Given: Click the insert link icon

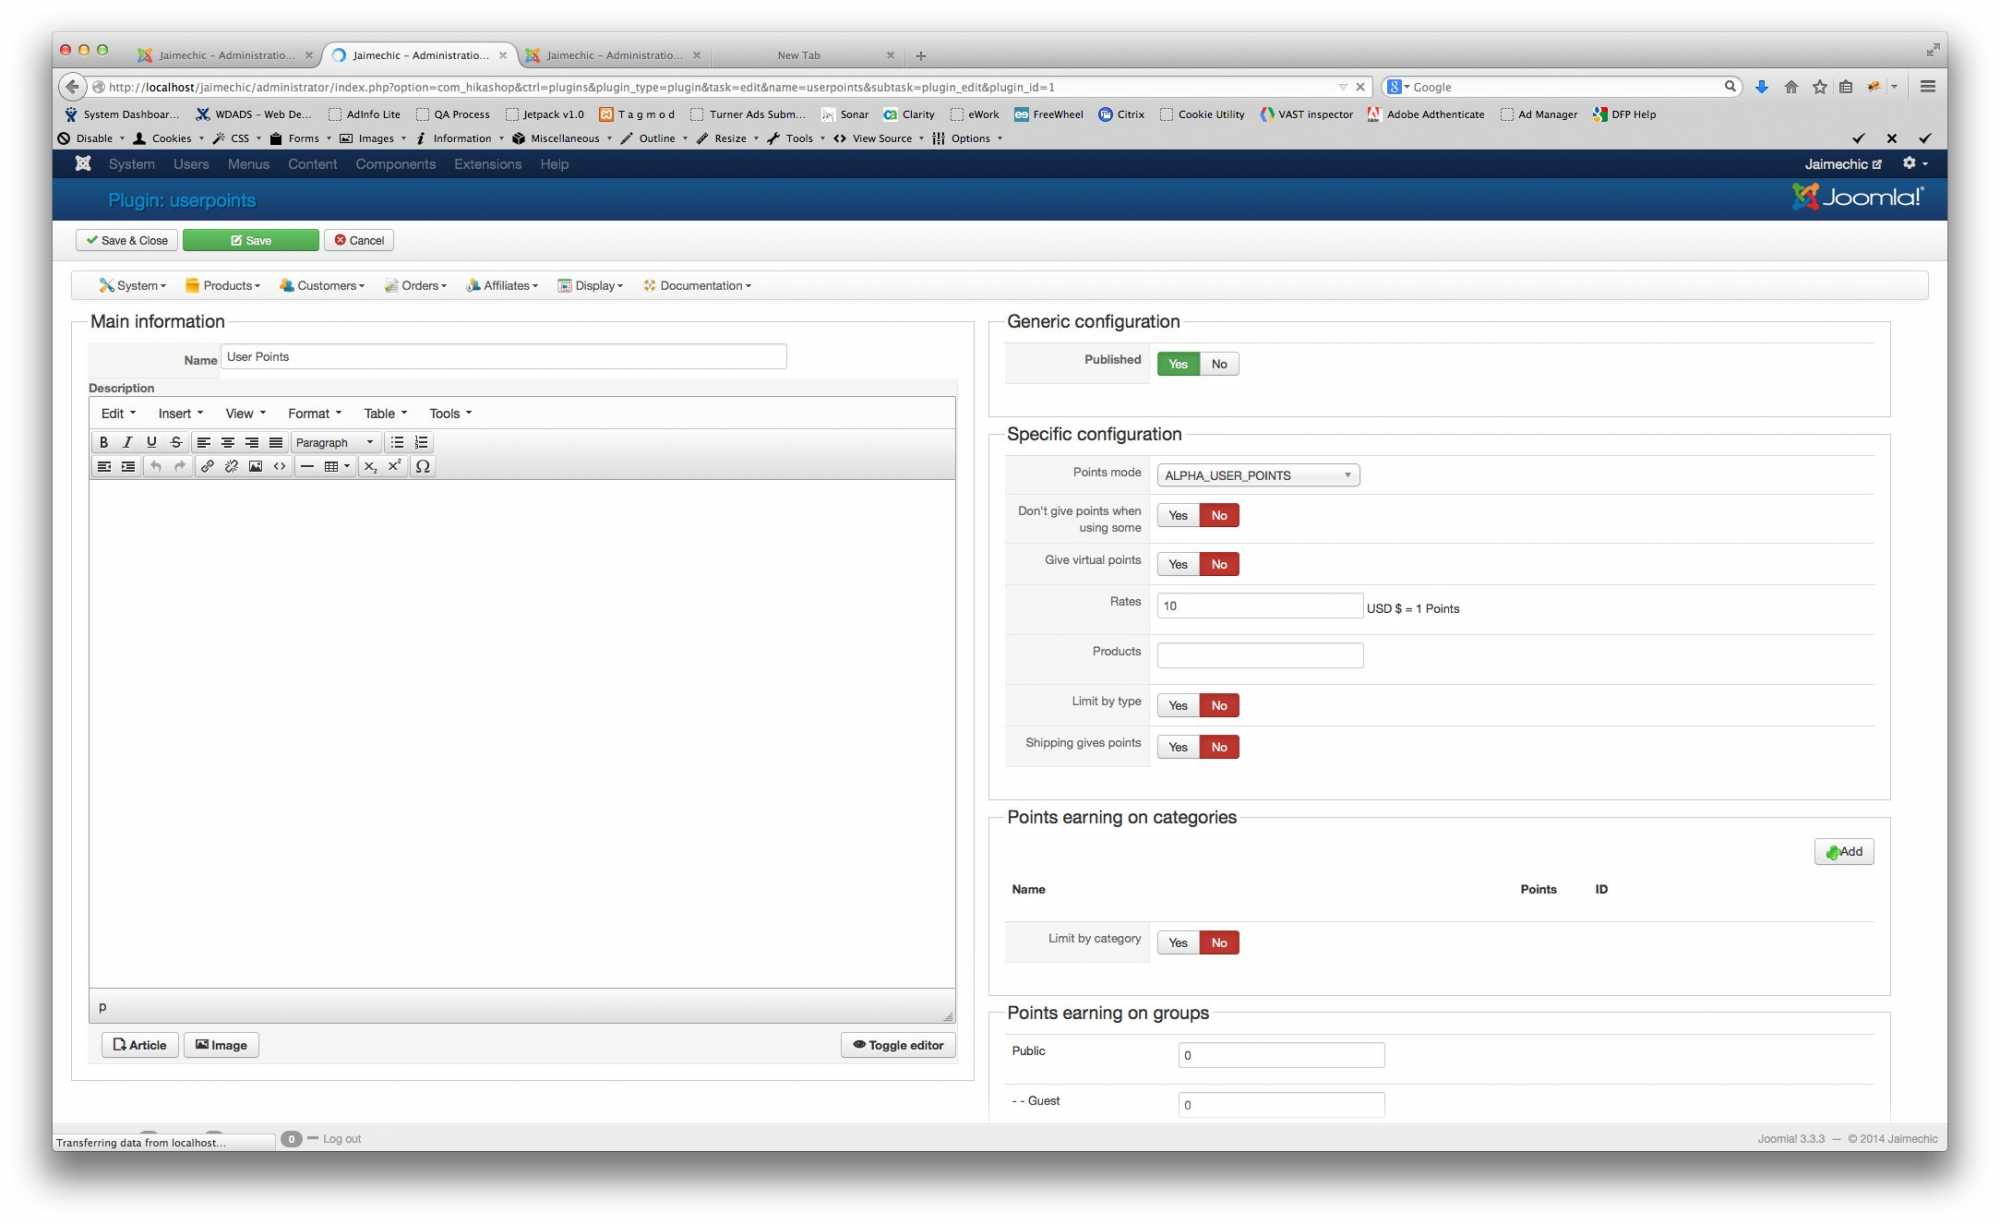Looking at the screenshot, I should tap(207, 466).
